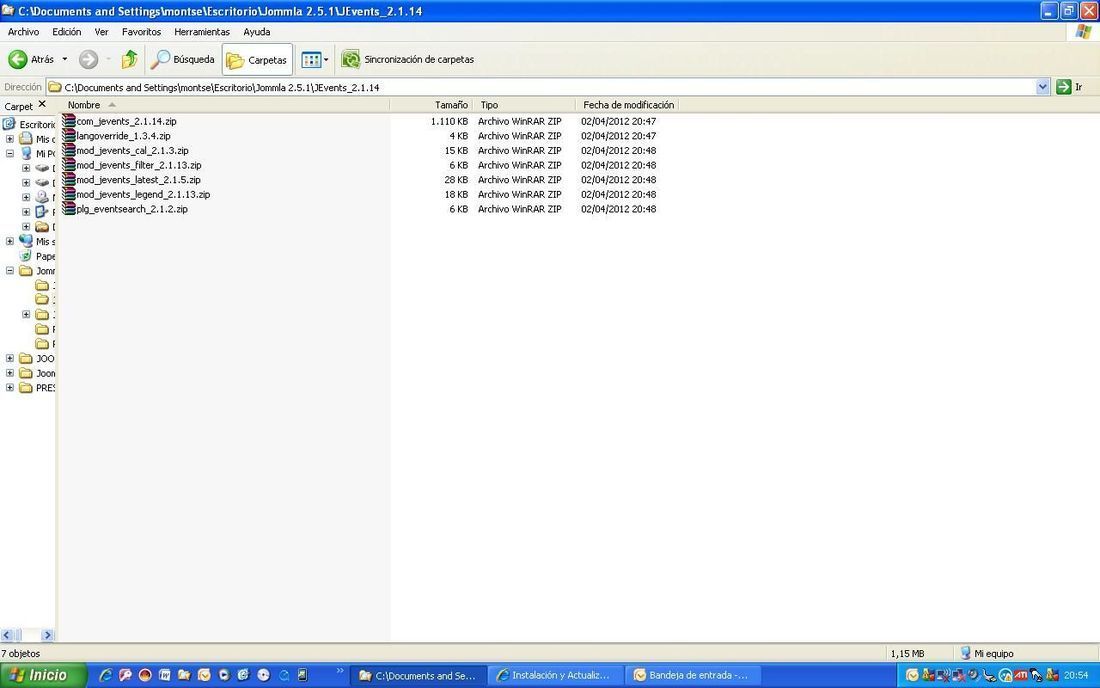Launch Internet Explorer from quick launch
The height and width of the screenshot is (688, 1100).
106,675
